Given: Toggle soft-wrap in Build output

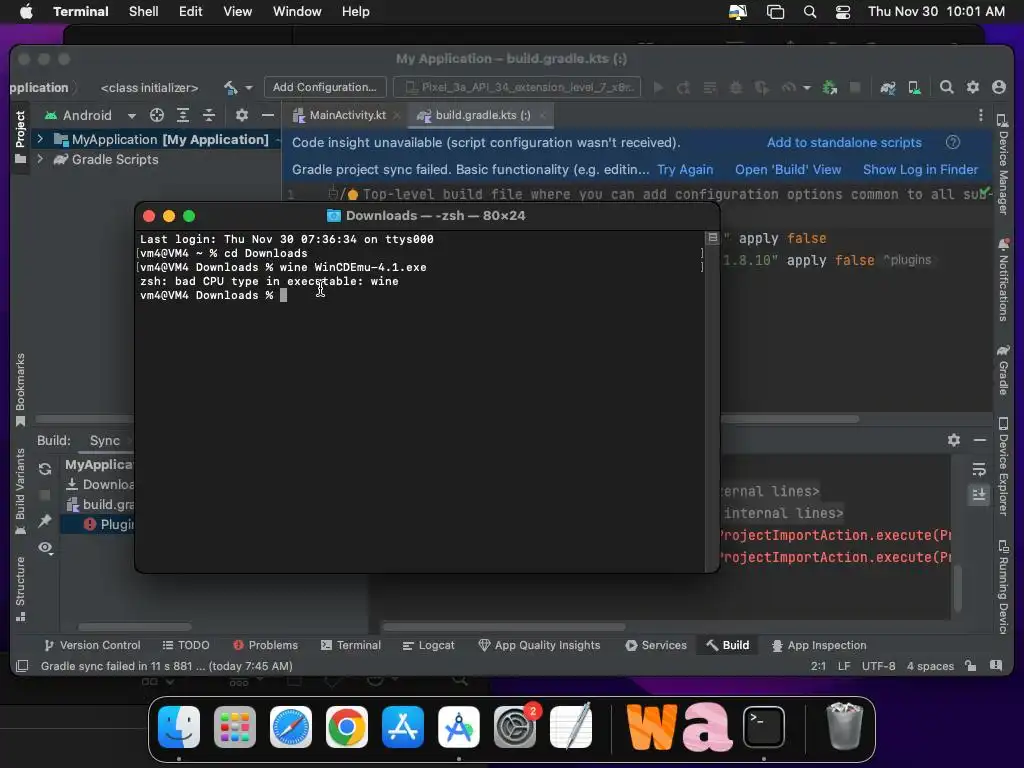Looking at the screenshot, I should pos(979,470).
